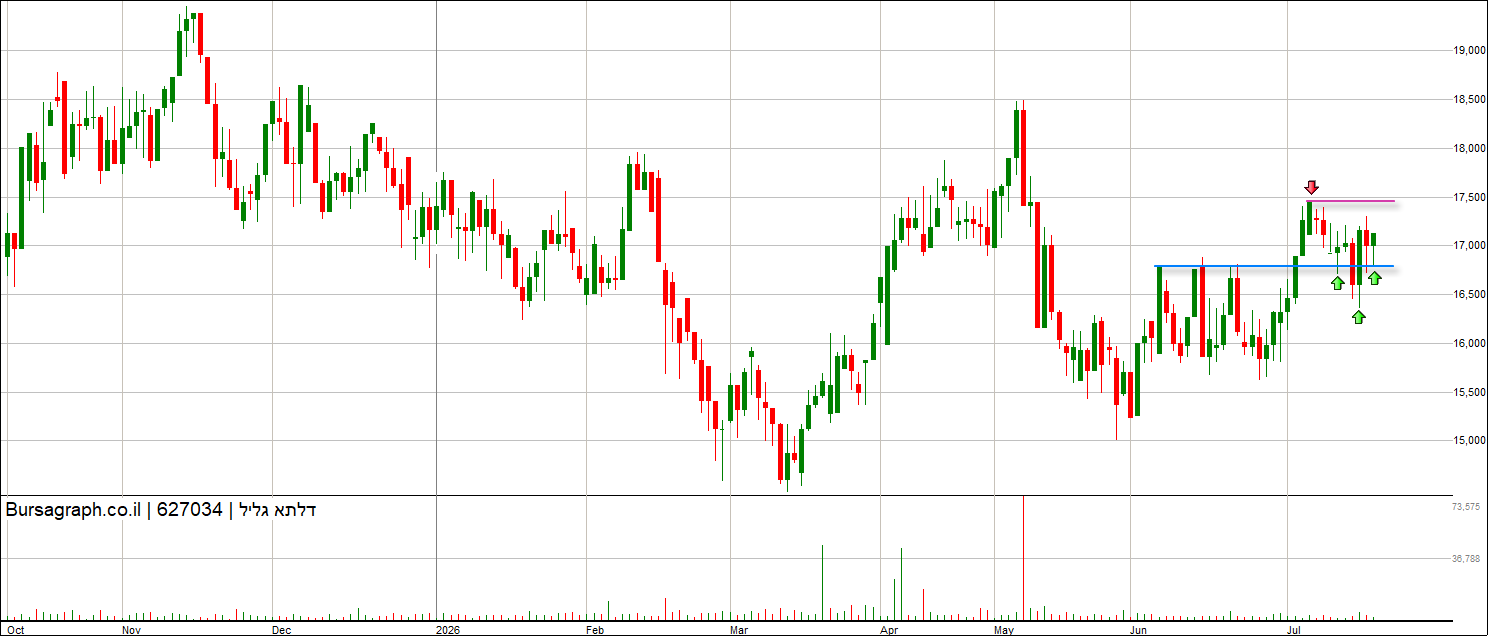Select the green arrow nearest the last candle
This screenshot has height=636, width=1488.
tap(1375, 278)
